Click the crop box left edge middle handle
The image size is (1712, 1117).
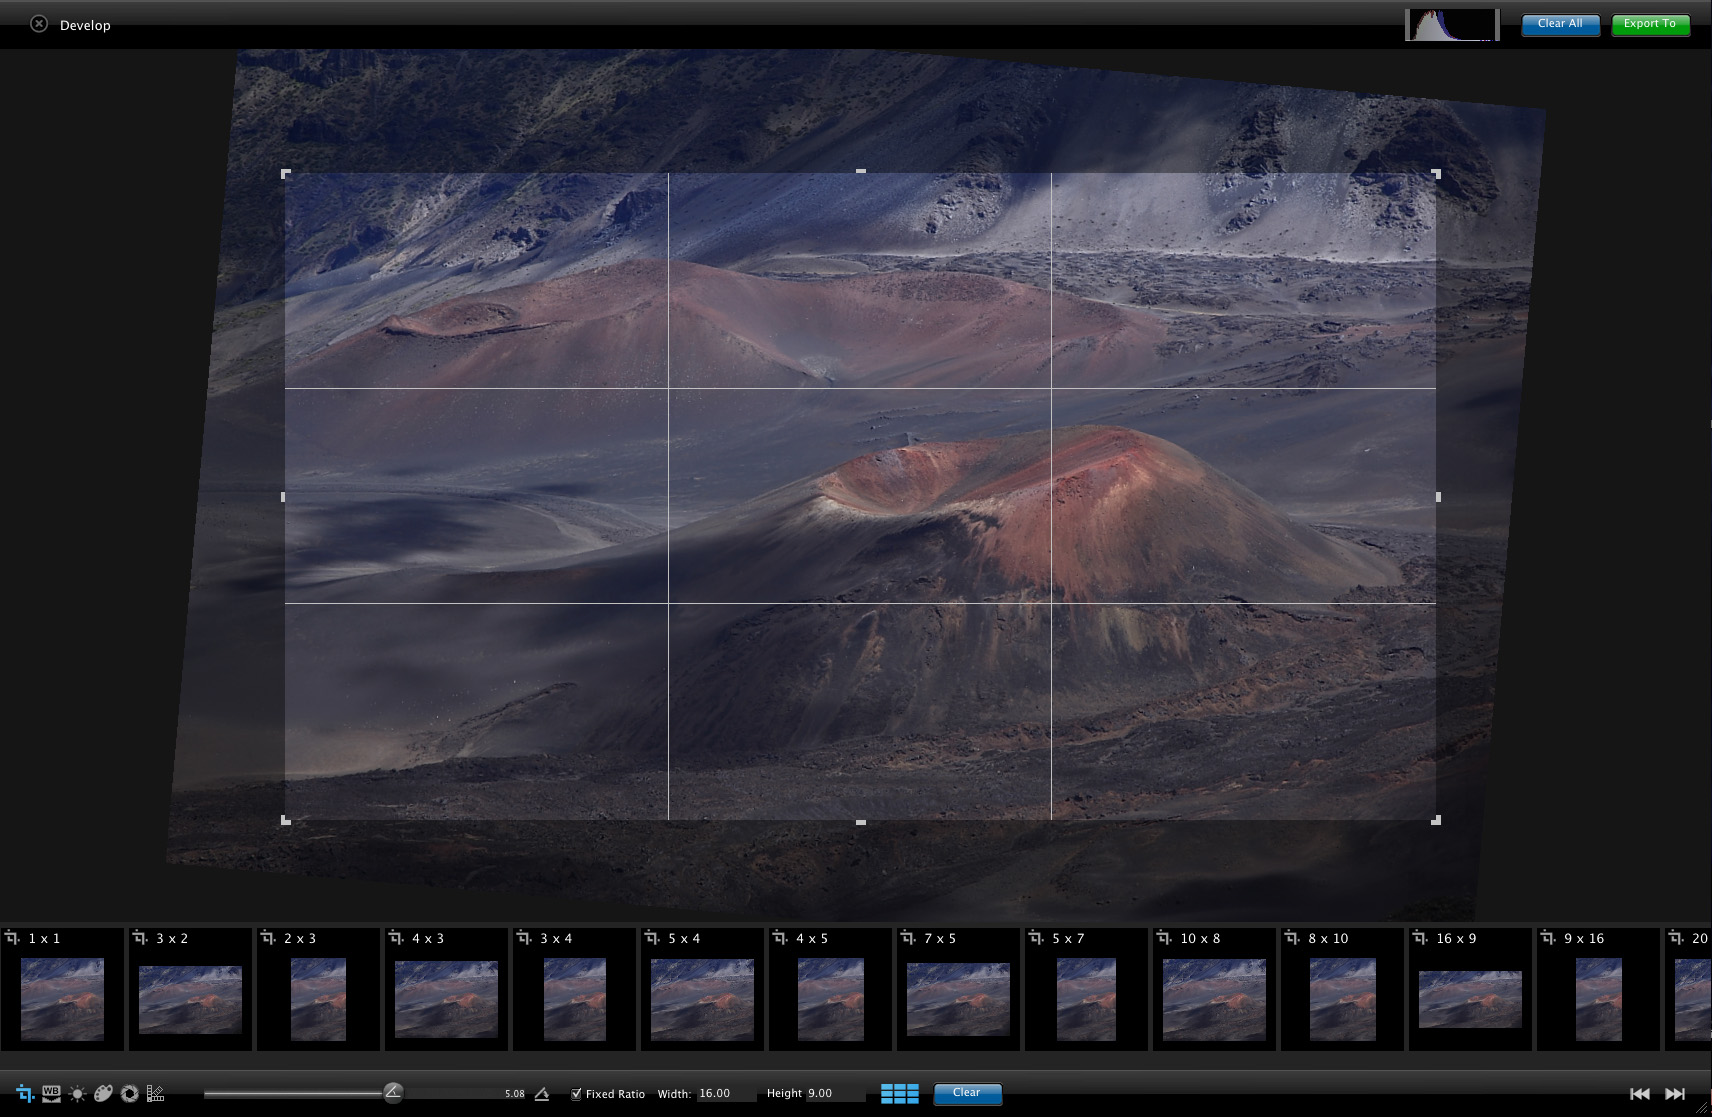point(283,497)
